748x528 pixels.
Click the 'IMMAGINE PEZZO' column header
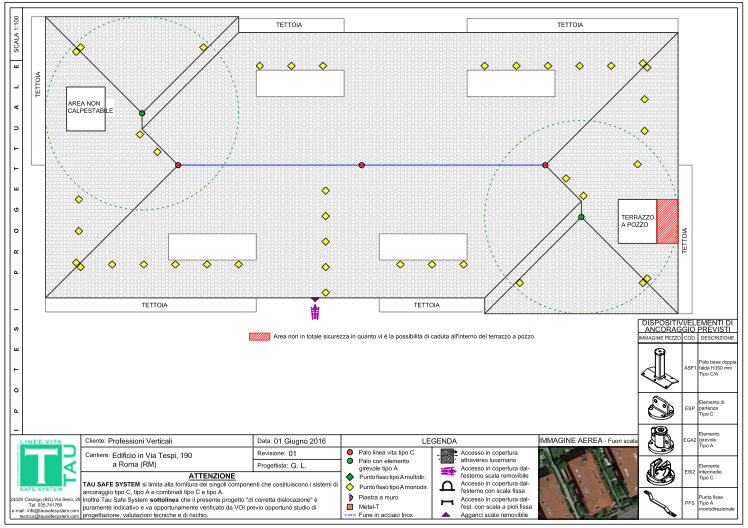point(660,338)
